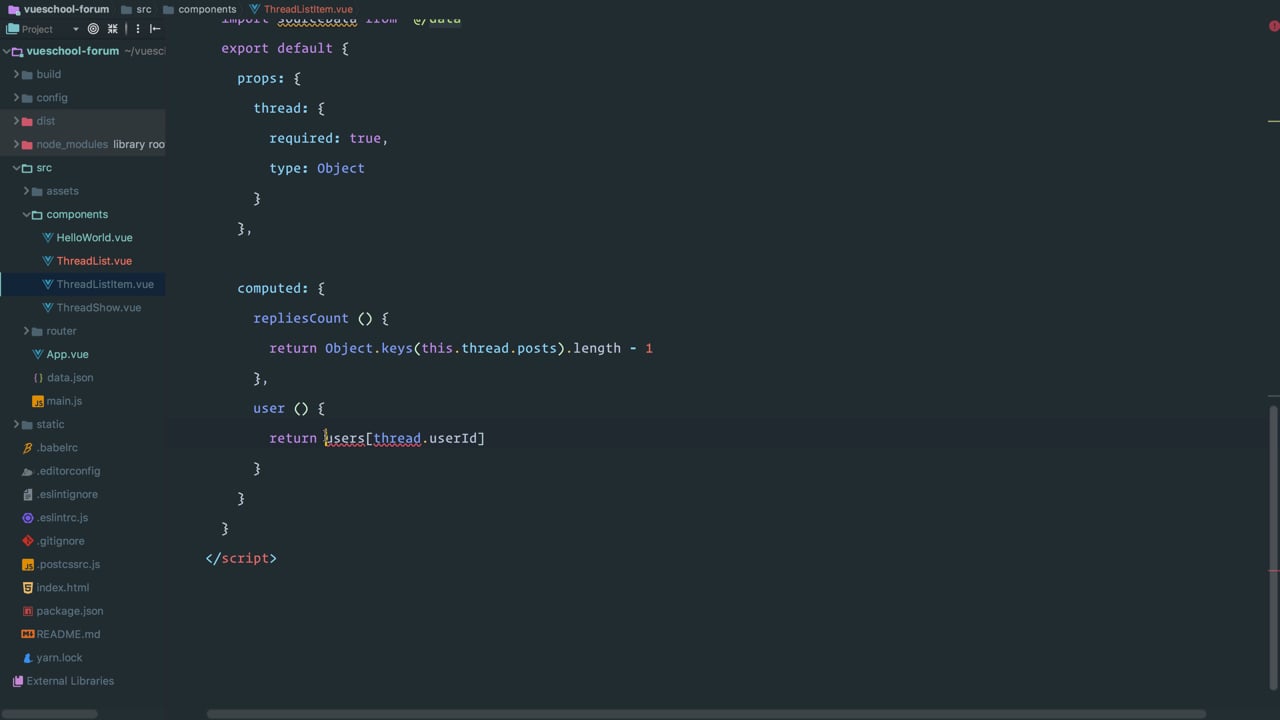
Task: Click the project panel horizontal scrollbar
Action: [48, 714]
